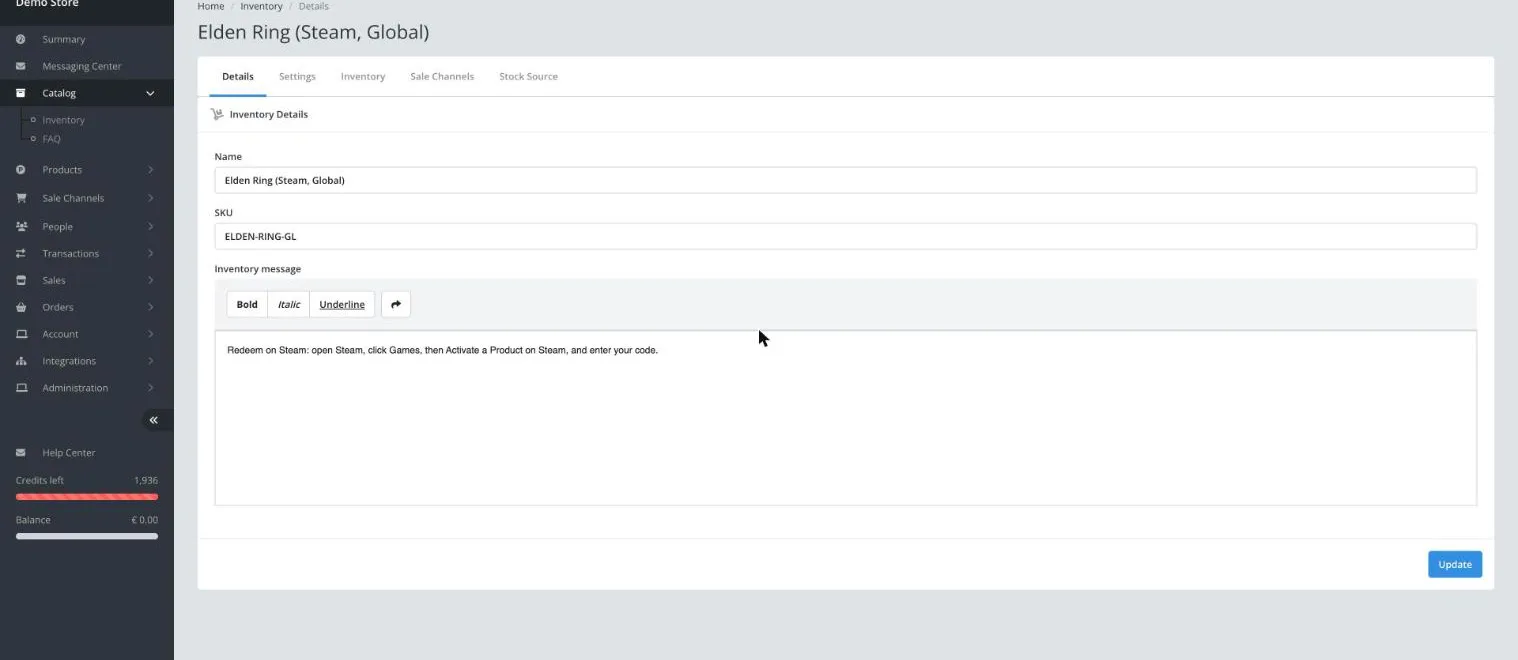Image resolution: width=1518 pixels, height=660 pixels.
Task: Click the Integrations sitemap icon
Action: [x=21, y=361]
